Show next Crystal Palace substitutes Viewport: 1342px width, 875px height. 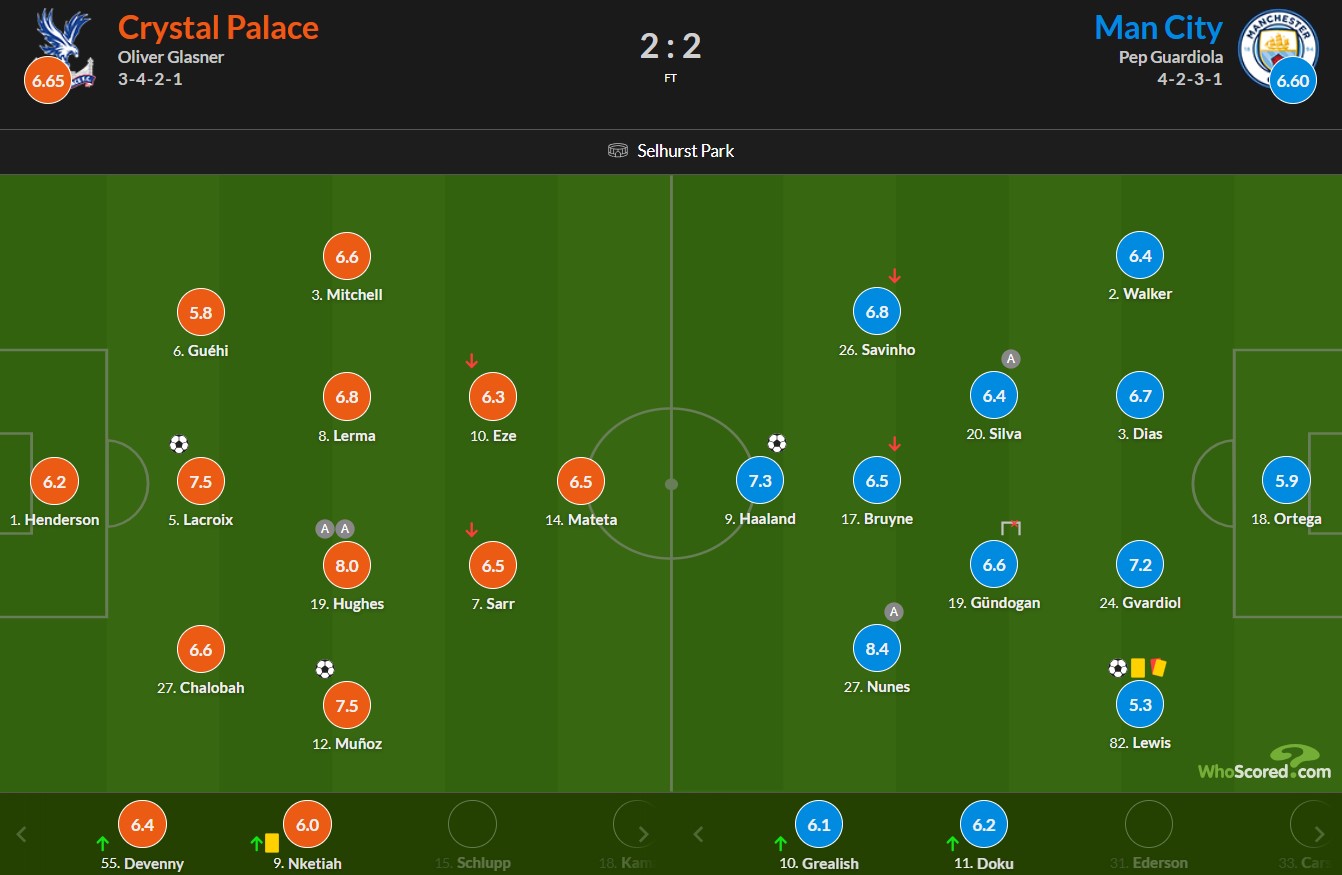coord(643,834)
